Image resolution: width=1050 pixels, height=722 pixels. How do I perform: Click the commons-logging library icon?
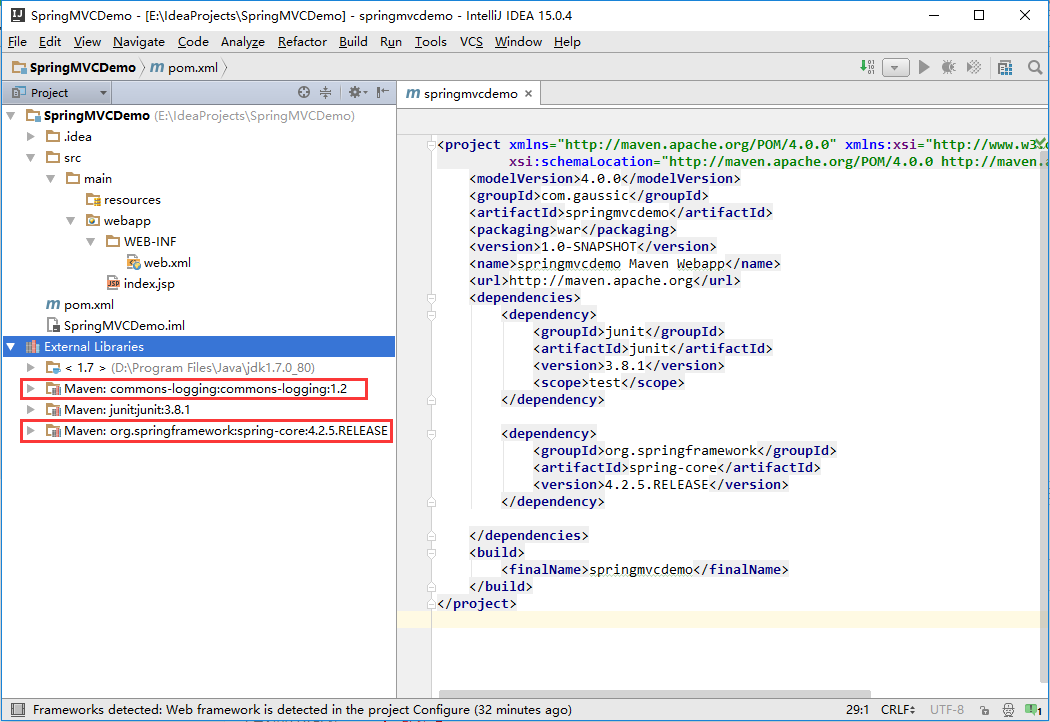[x=53, y=388]
